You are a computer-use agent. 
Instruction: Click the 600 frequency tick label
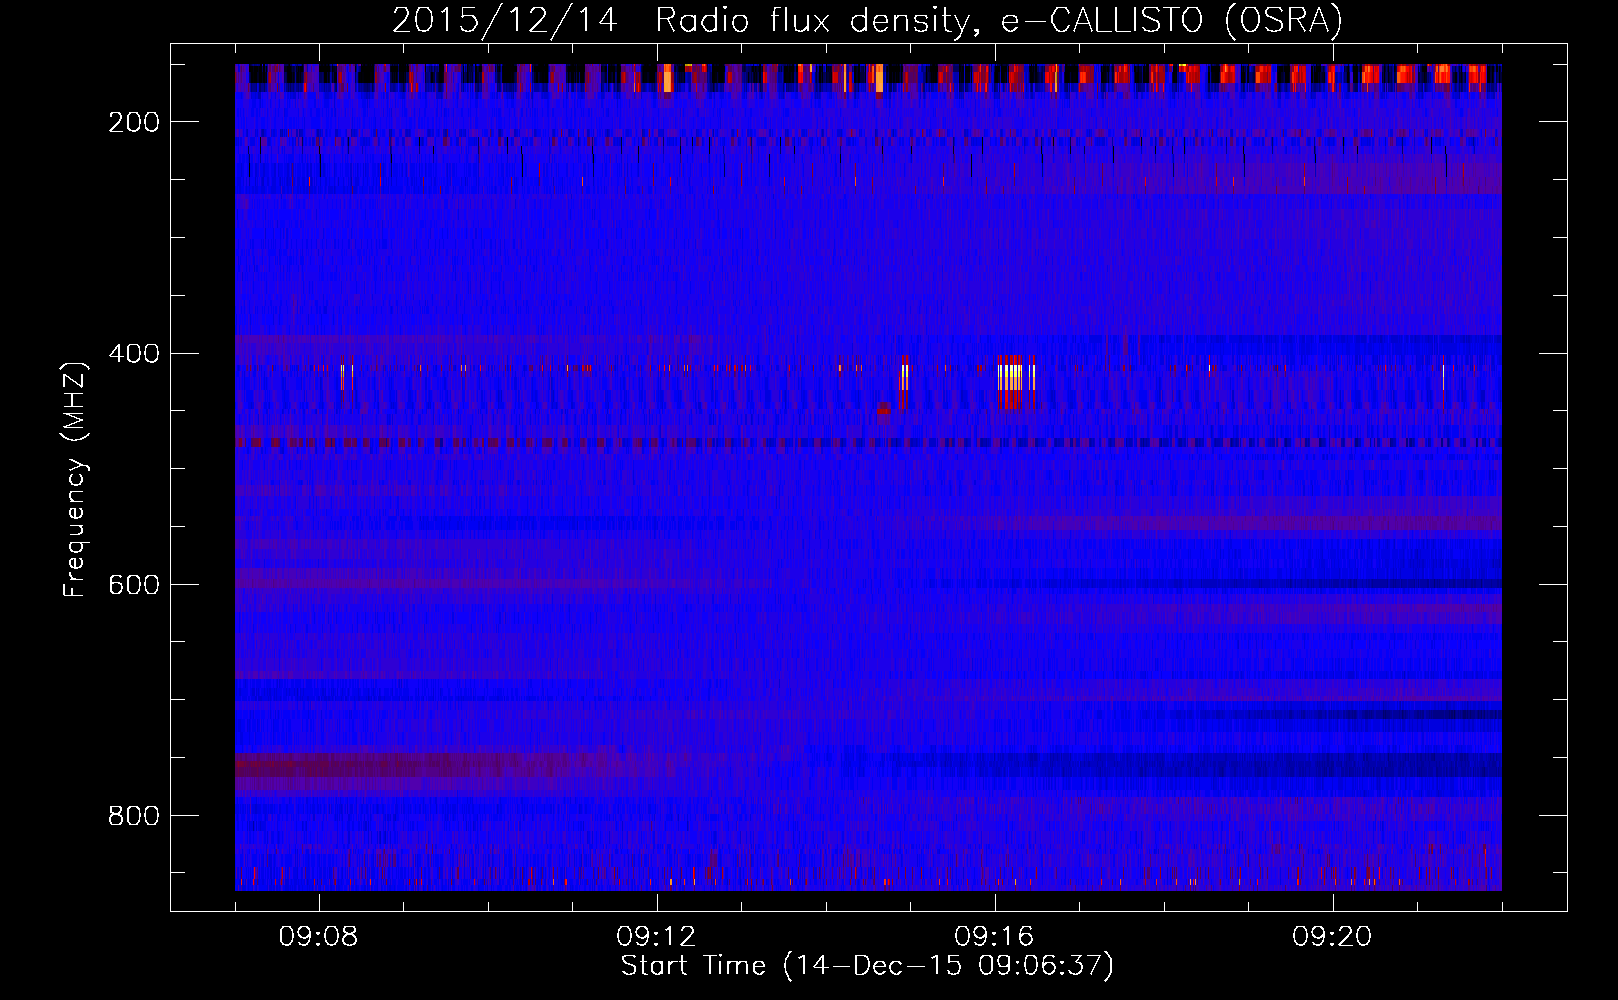coord(134,585)
